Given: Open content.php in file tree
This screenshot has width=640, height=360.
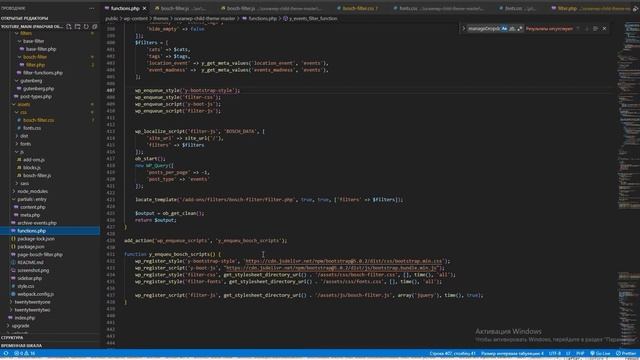Looking at the screenshot, I should coord(31,207).
